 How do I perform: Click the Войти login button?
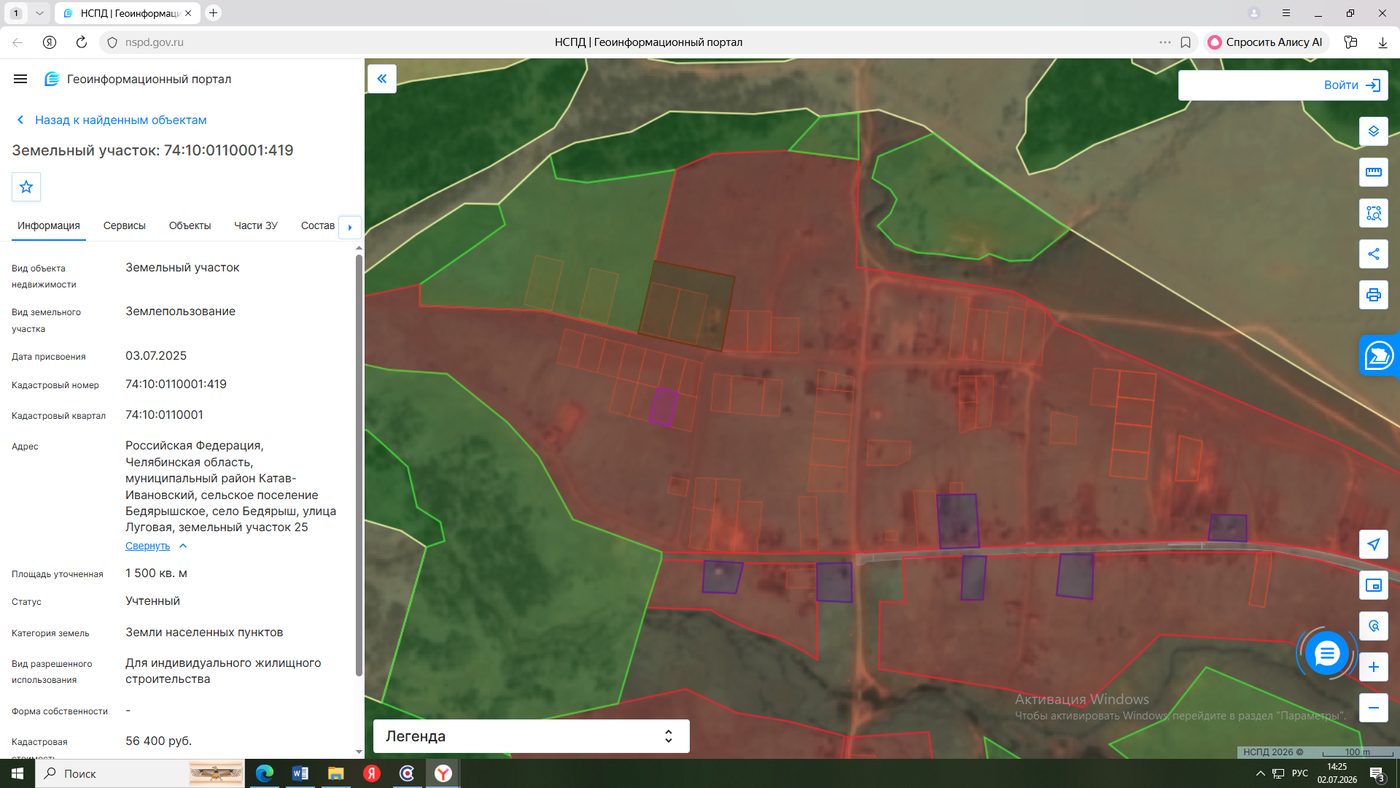coord(1283,85)
